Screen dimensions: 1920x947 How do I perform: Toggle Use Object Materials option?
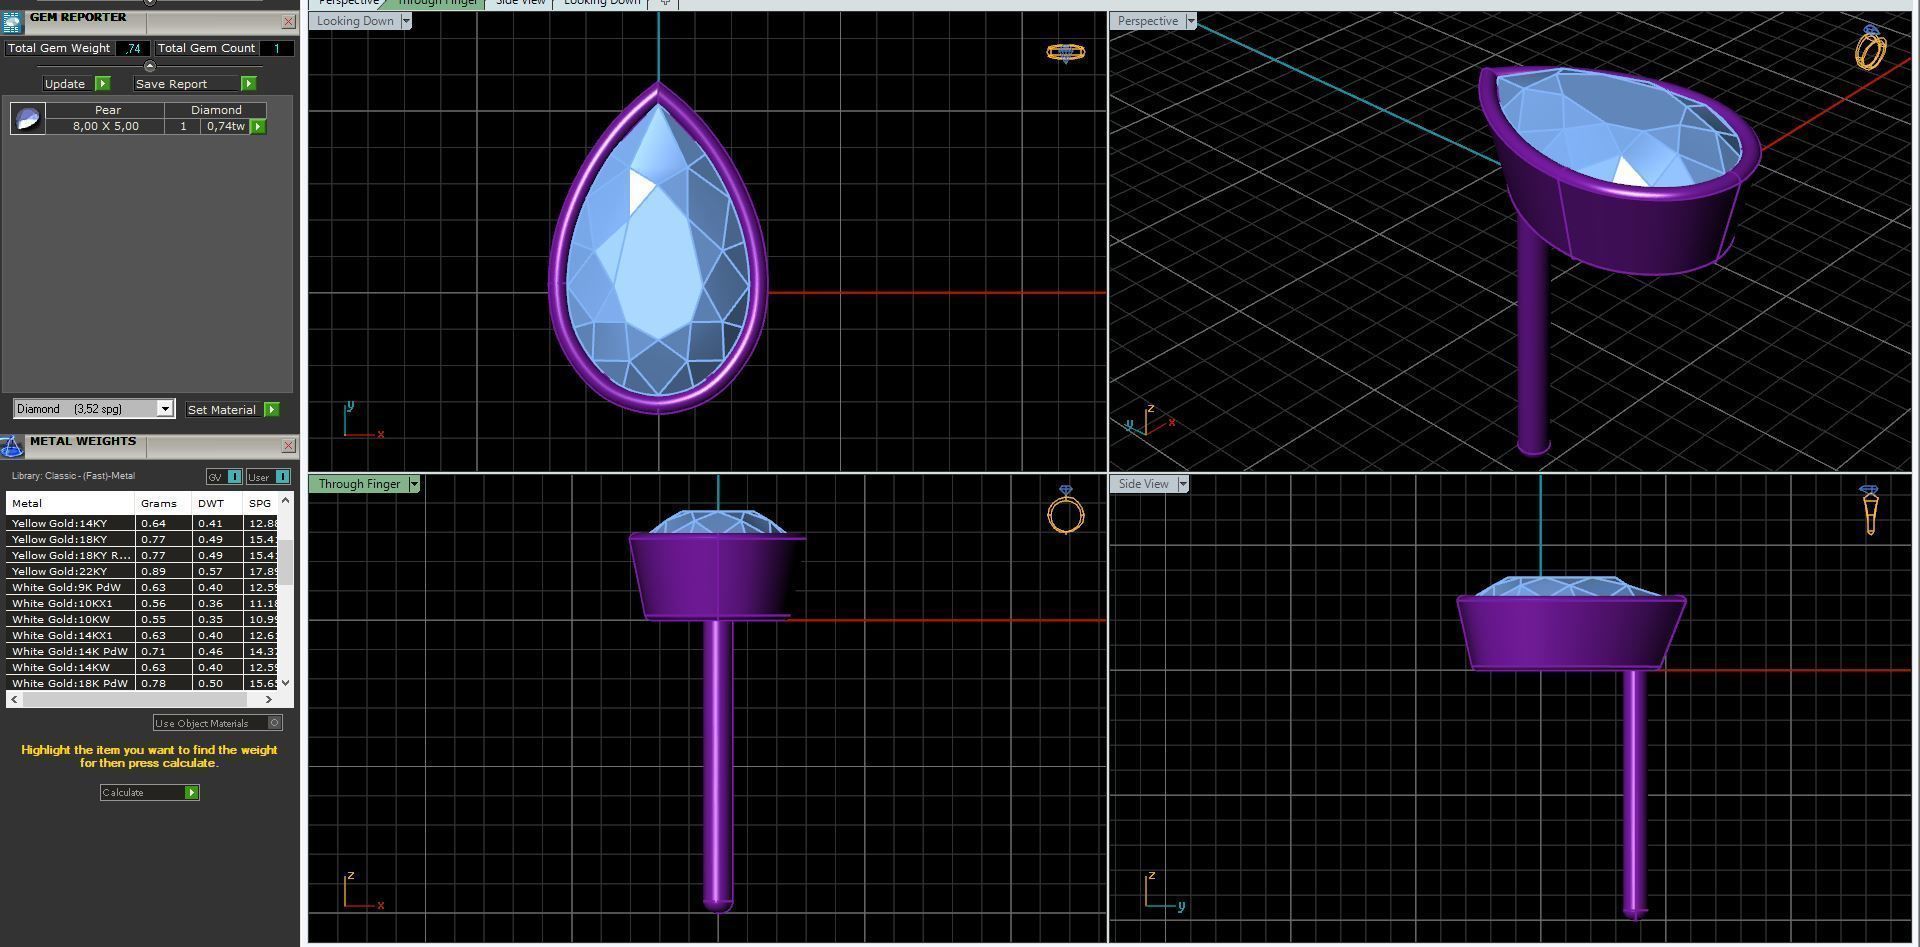tap(217, 723)
